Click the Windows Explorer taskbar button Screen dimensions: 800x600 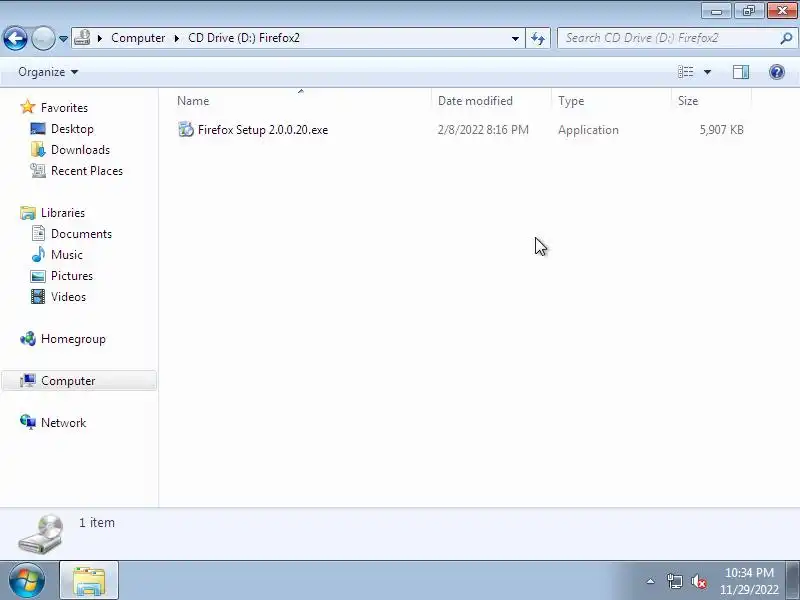coord(89,581)
